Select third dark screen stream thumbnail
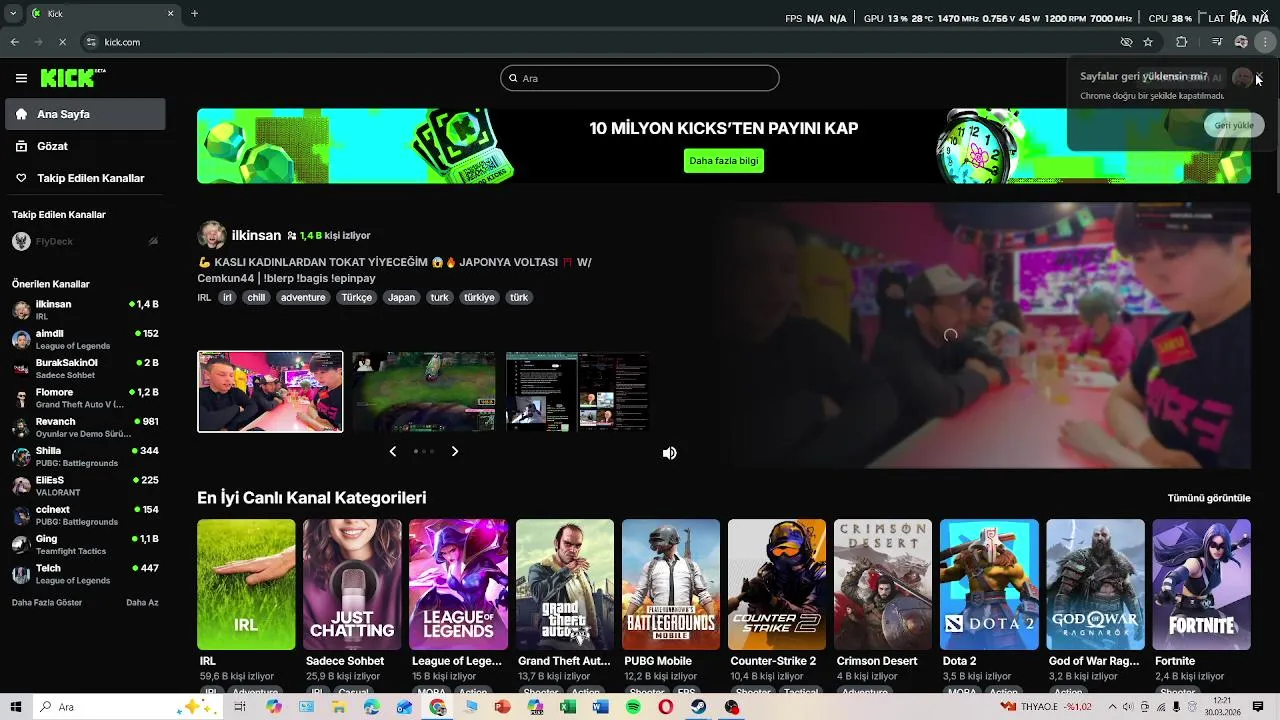1280x720 pixels. [x=577, y=392]
